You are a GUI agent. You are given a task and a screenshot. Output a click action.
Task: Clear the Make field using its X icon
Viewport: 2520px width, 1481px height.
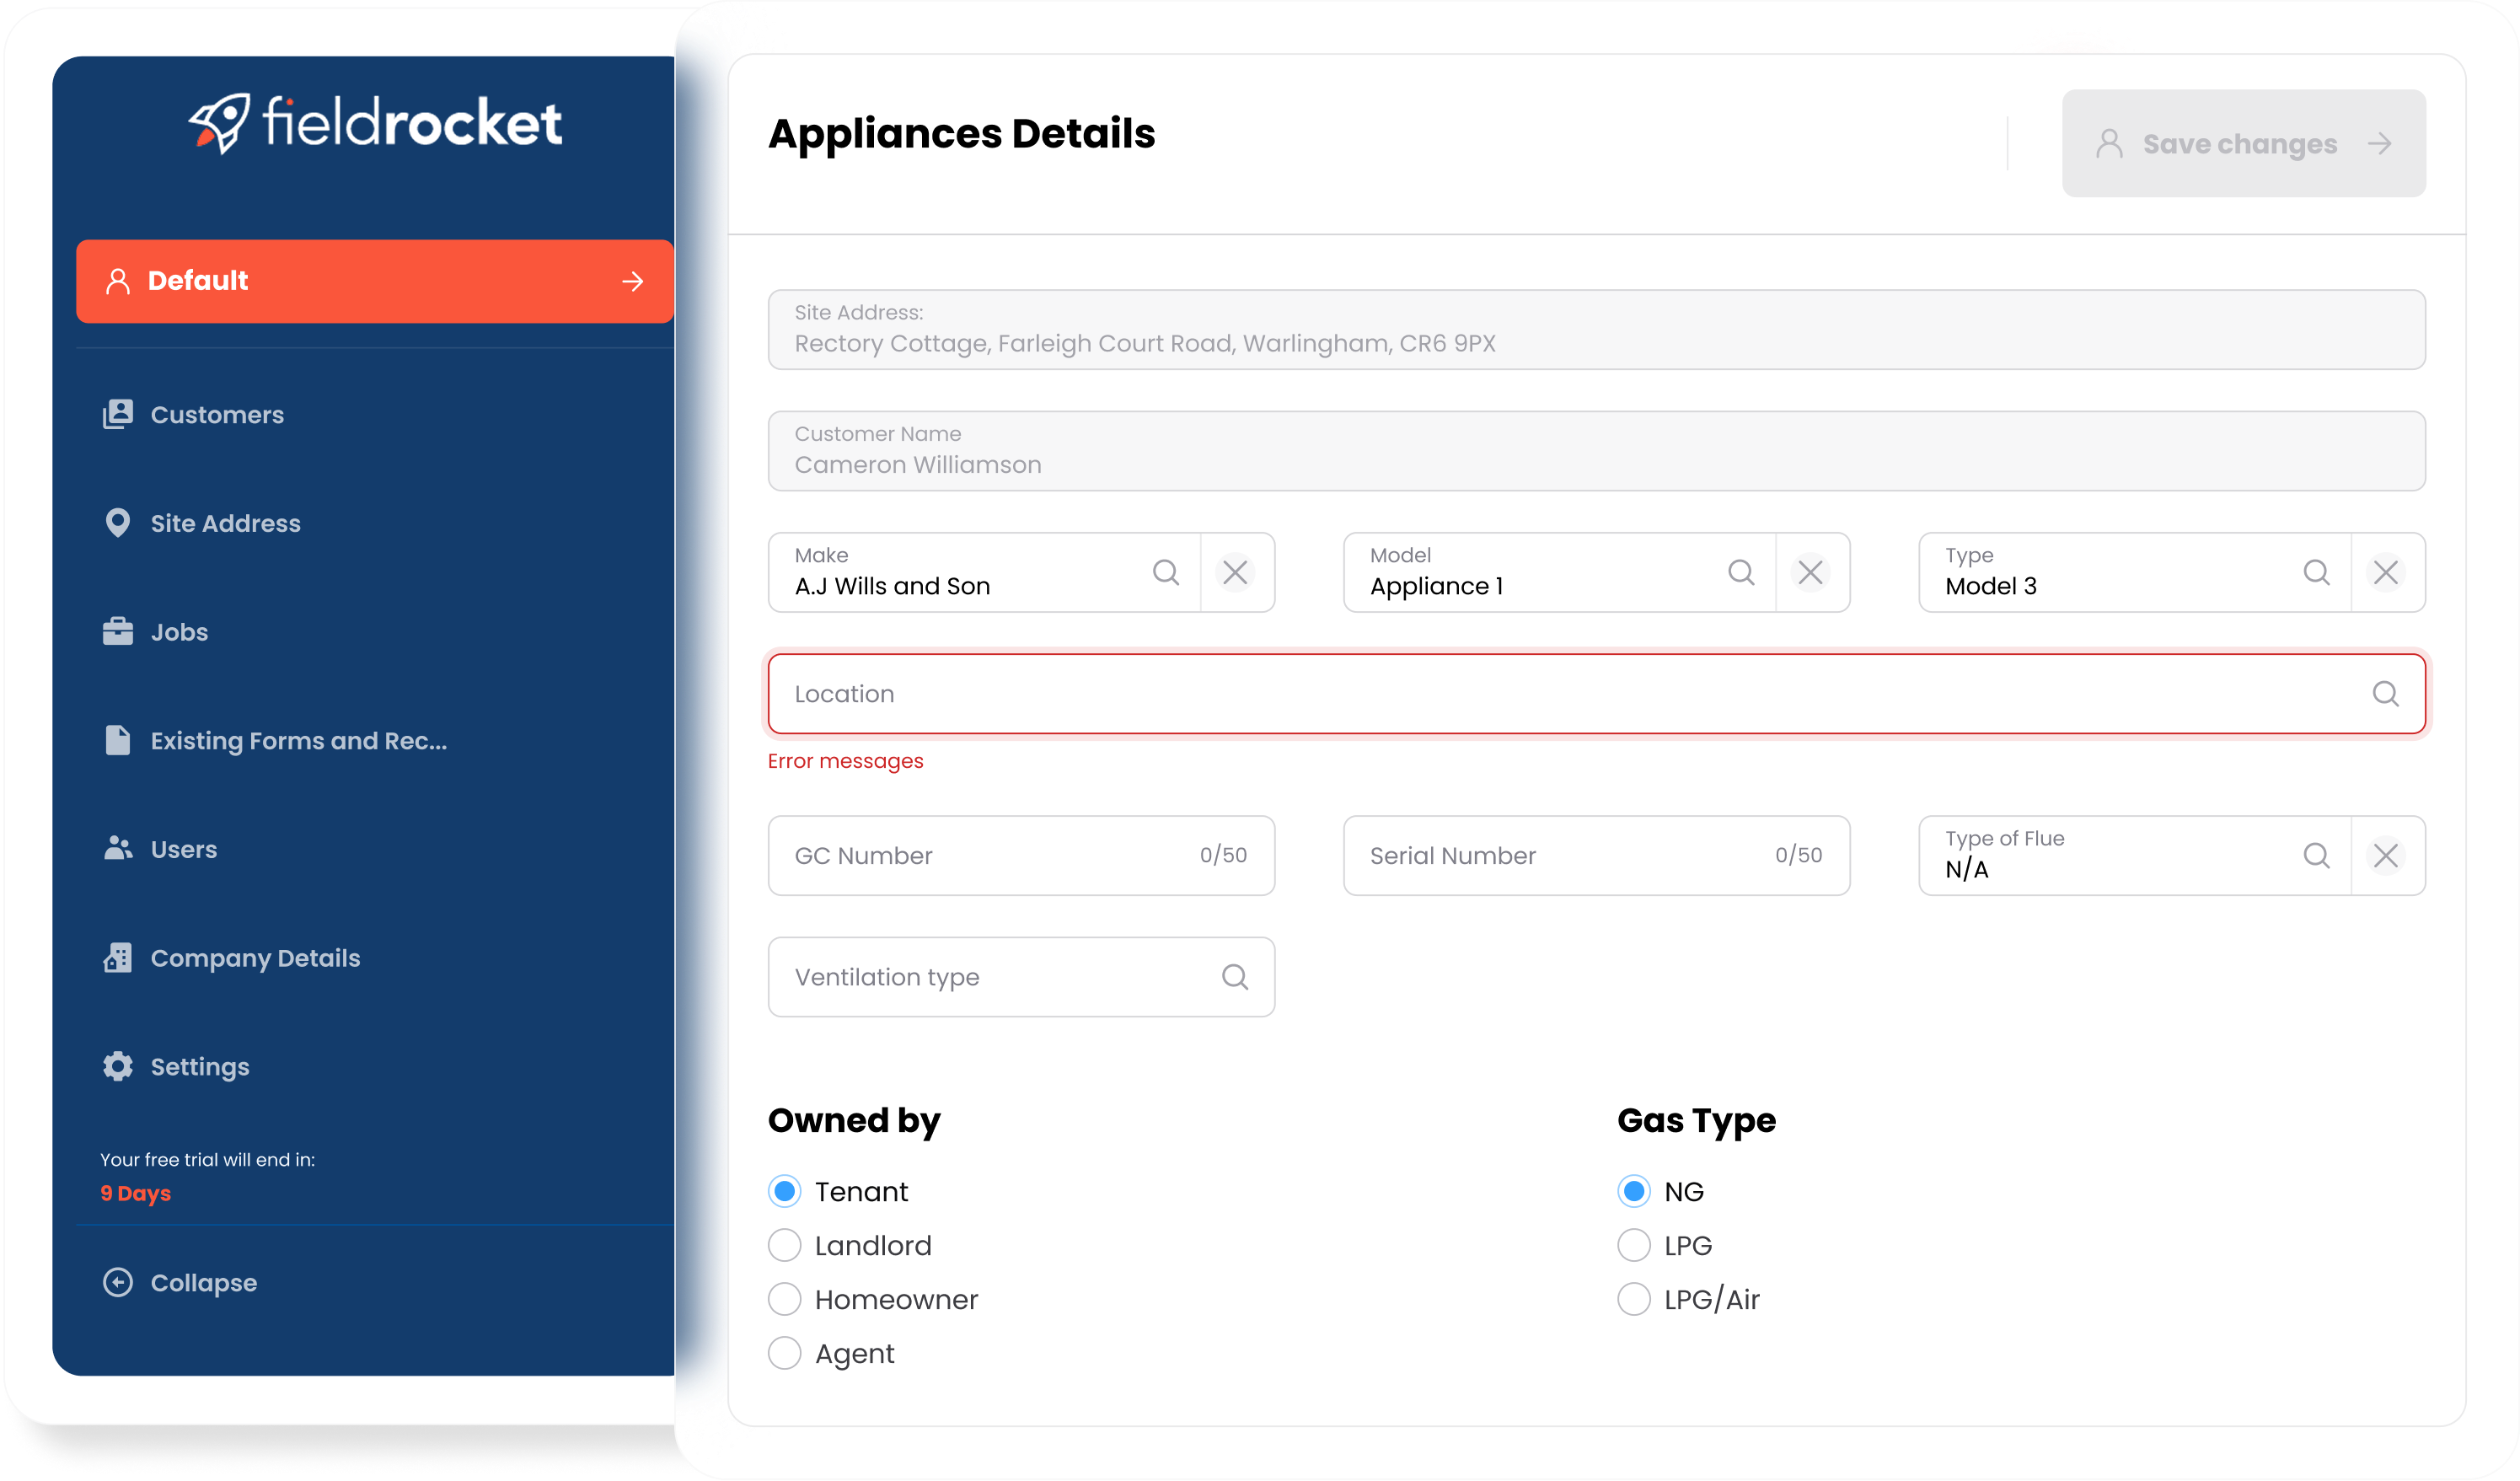coord(1236,572)
